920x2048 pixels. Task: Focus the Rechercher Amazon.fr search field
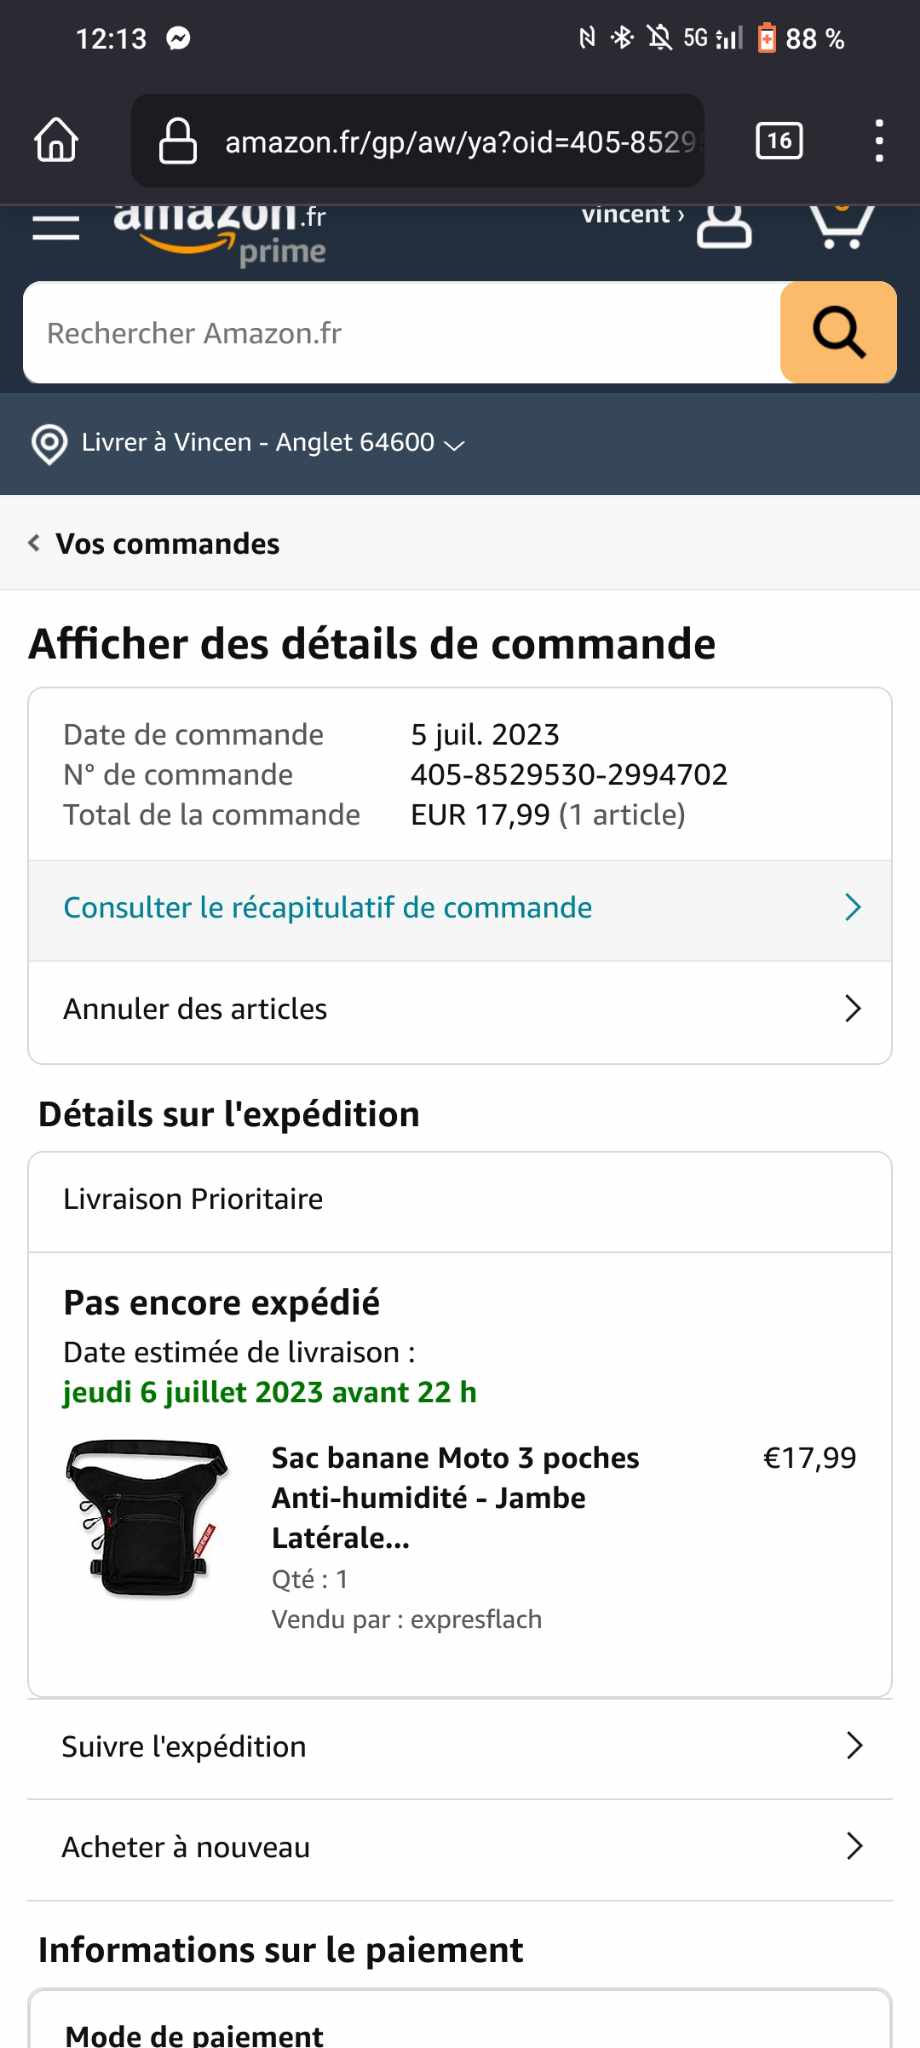click(x=400, y=333)
